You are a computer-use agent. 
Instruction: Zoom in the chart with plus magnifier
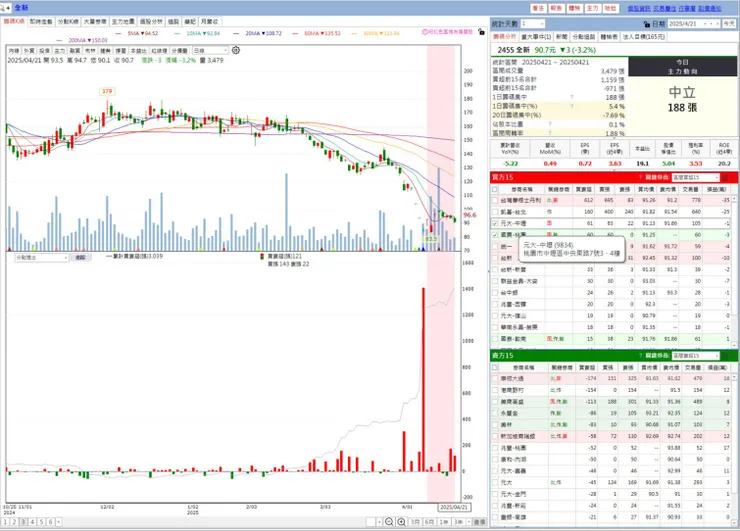coord(401,522)
